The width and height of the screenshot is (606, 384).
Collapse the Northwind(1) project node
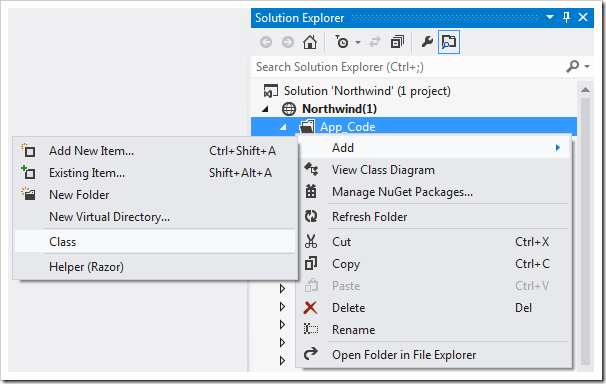[266, 109]
